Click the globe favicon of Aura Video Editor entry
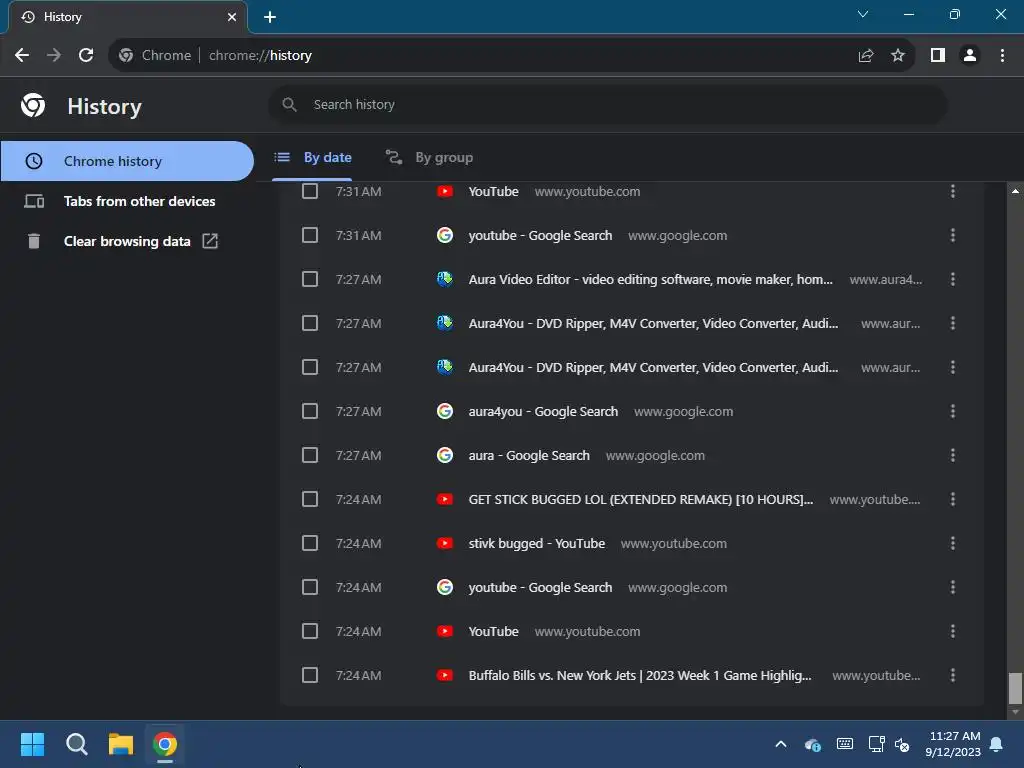 point(445,280)
